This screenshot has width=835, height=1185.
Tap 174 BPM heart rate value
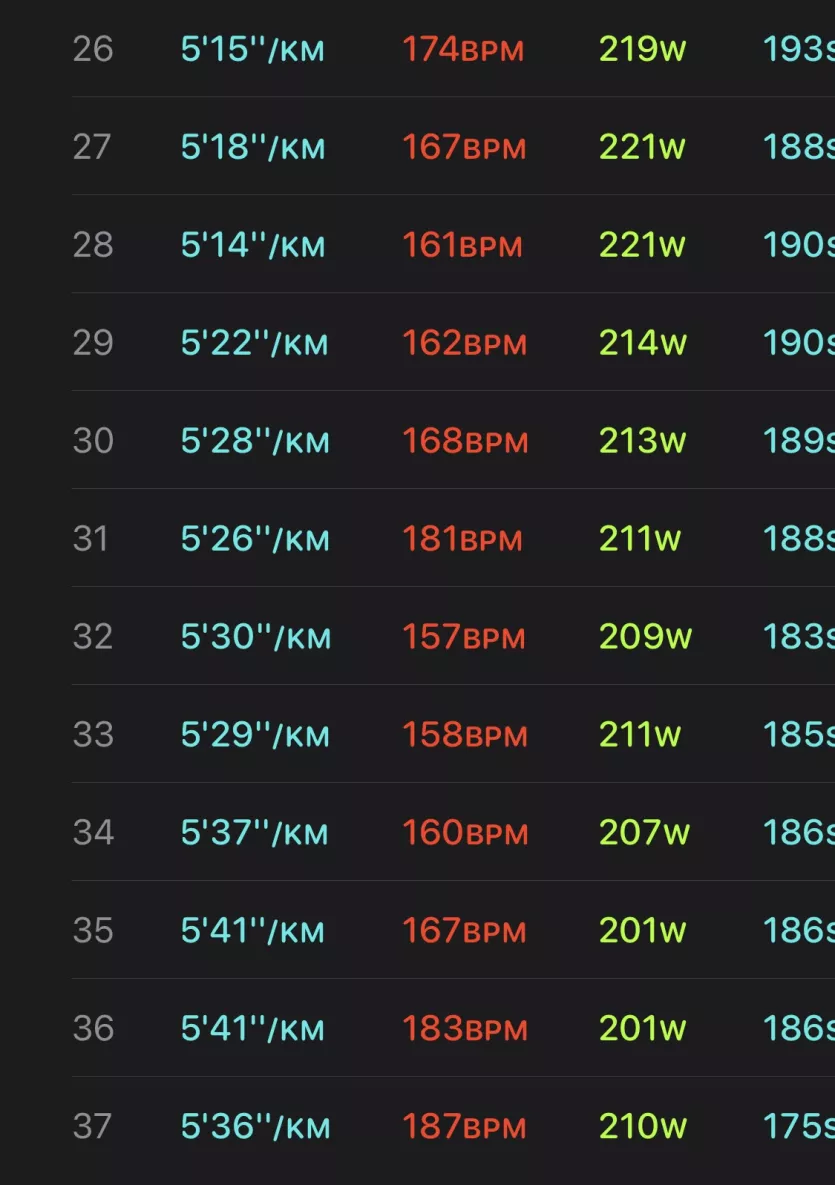coord(463,50)
